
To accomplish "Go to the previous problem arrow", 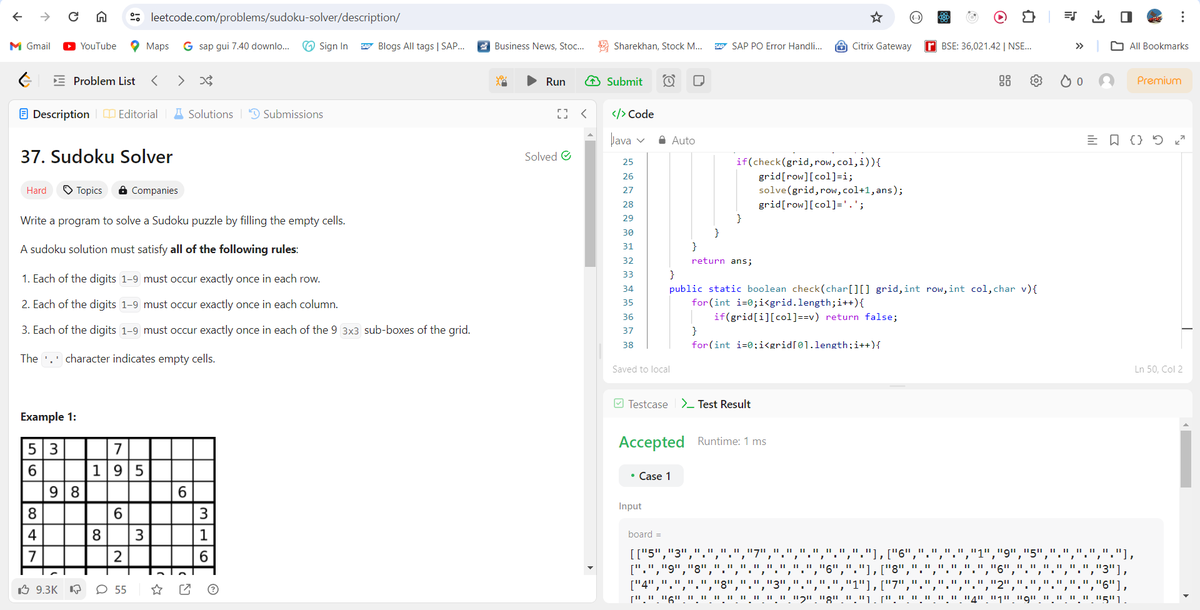I will [x=153, y=81].
